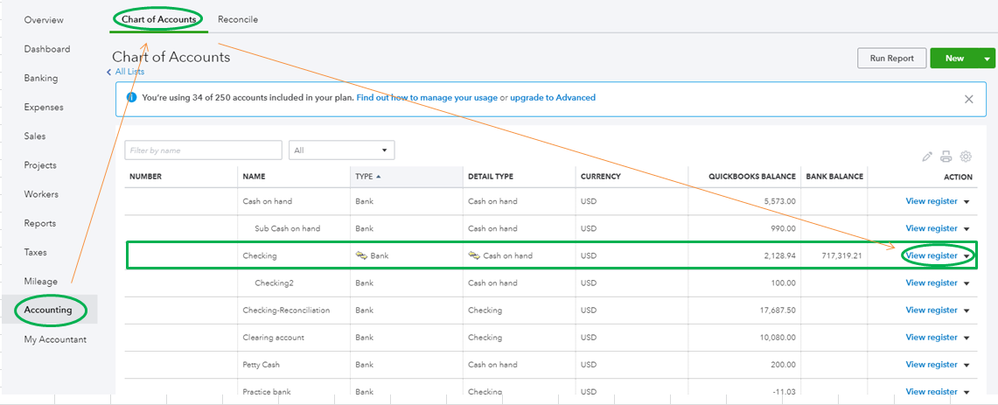Open Expenses in the left sidebar
Screen dimensions: 998x405
pos(44,107)
